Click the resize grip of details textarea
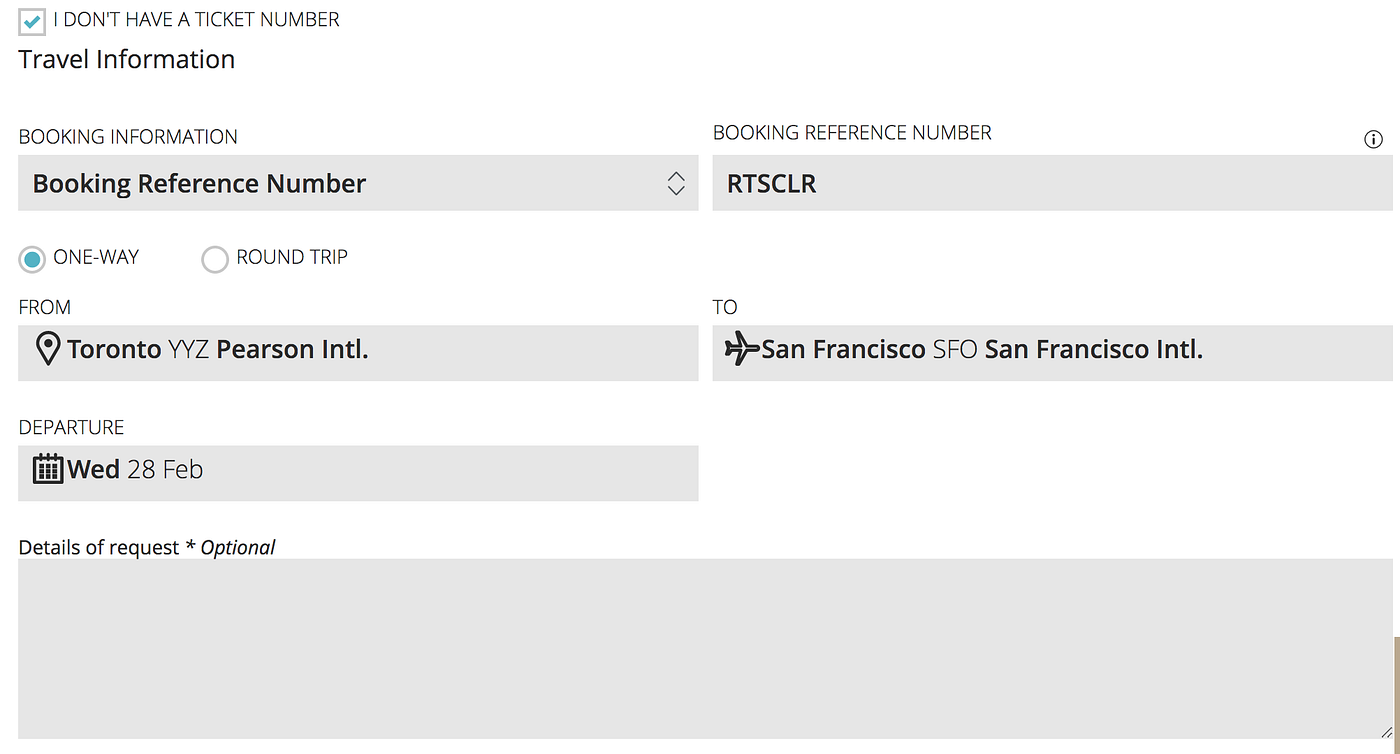Viewport: 1400px width, 754px height. (1385, 732)
